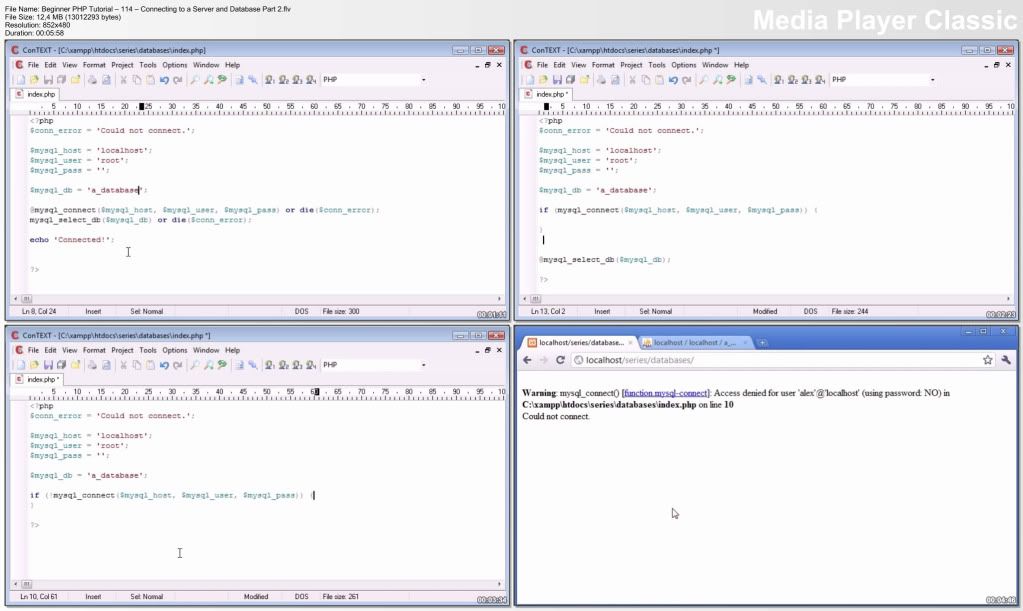This screenshot has height=611, width=1023.
Task: Click 'File size: 300' status bar entry
Action: pyautogui.click(x=341, y=312)
